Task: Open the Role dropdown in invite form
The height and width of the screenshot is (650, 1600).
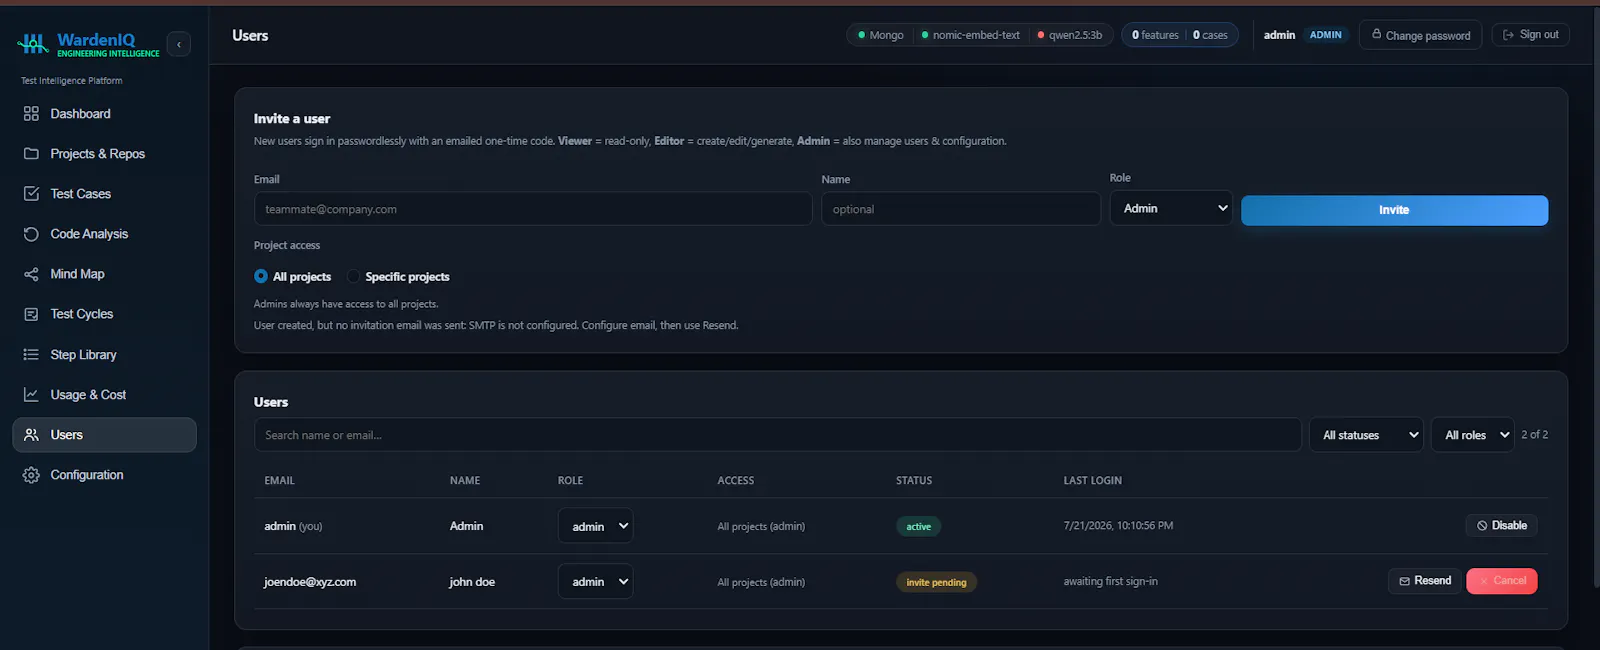Action: coord(1171,208)
